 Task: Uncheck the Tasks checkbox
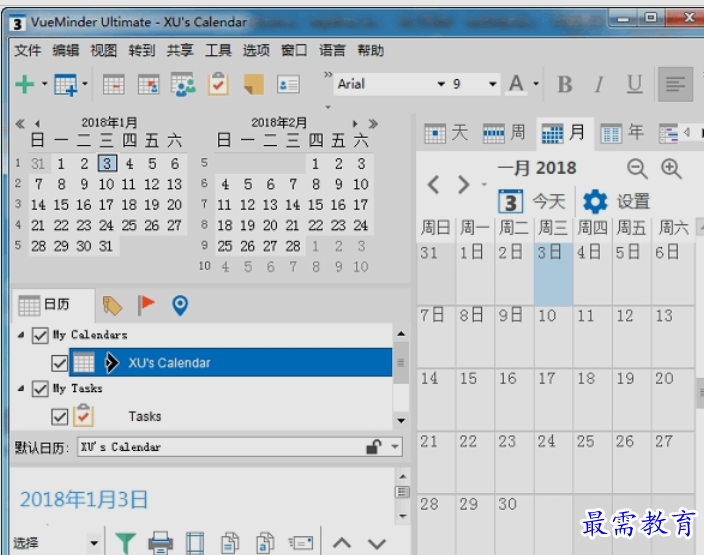tap(59, 416)
